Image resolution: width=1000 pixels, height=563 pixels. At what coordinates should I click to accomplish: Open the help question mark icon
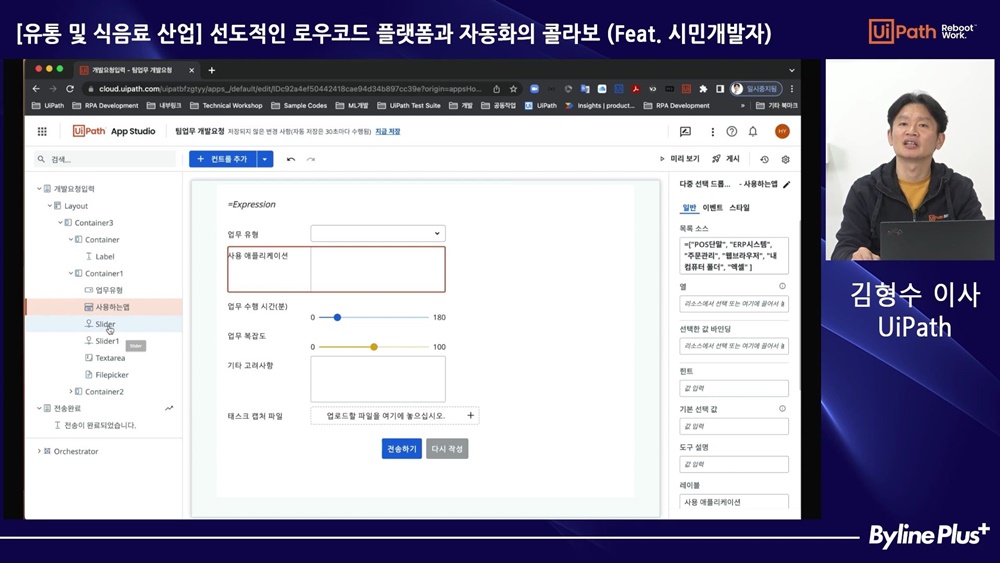732,131
